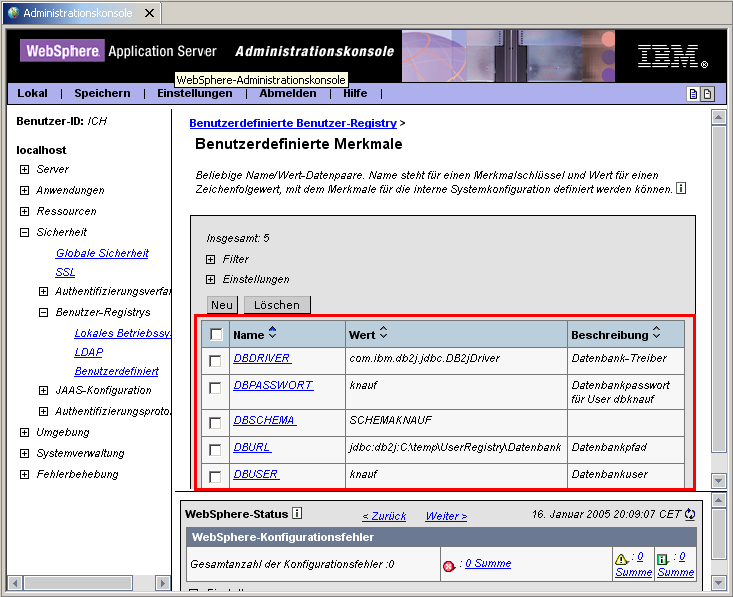Open Einstellungen in the menu bar
This screenshot has width=733, height=597.
(x=194, y=93)
